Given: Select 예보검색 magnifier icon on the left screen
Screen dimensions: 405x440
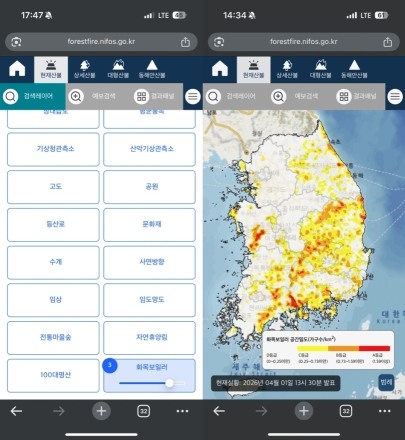Looking at the screenshot, I should pos(76,97).
